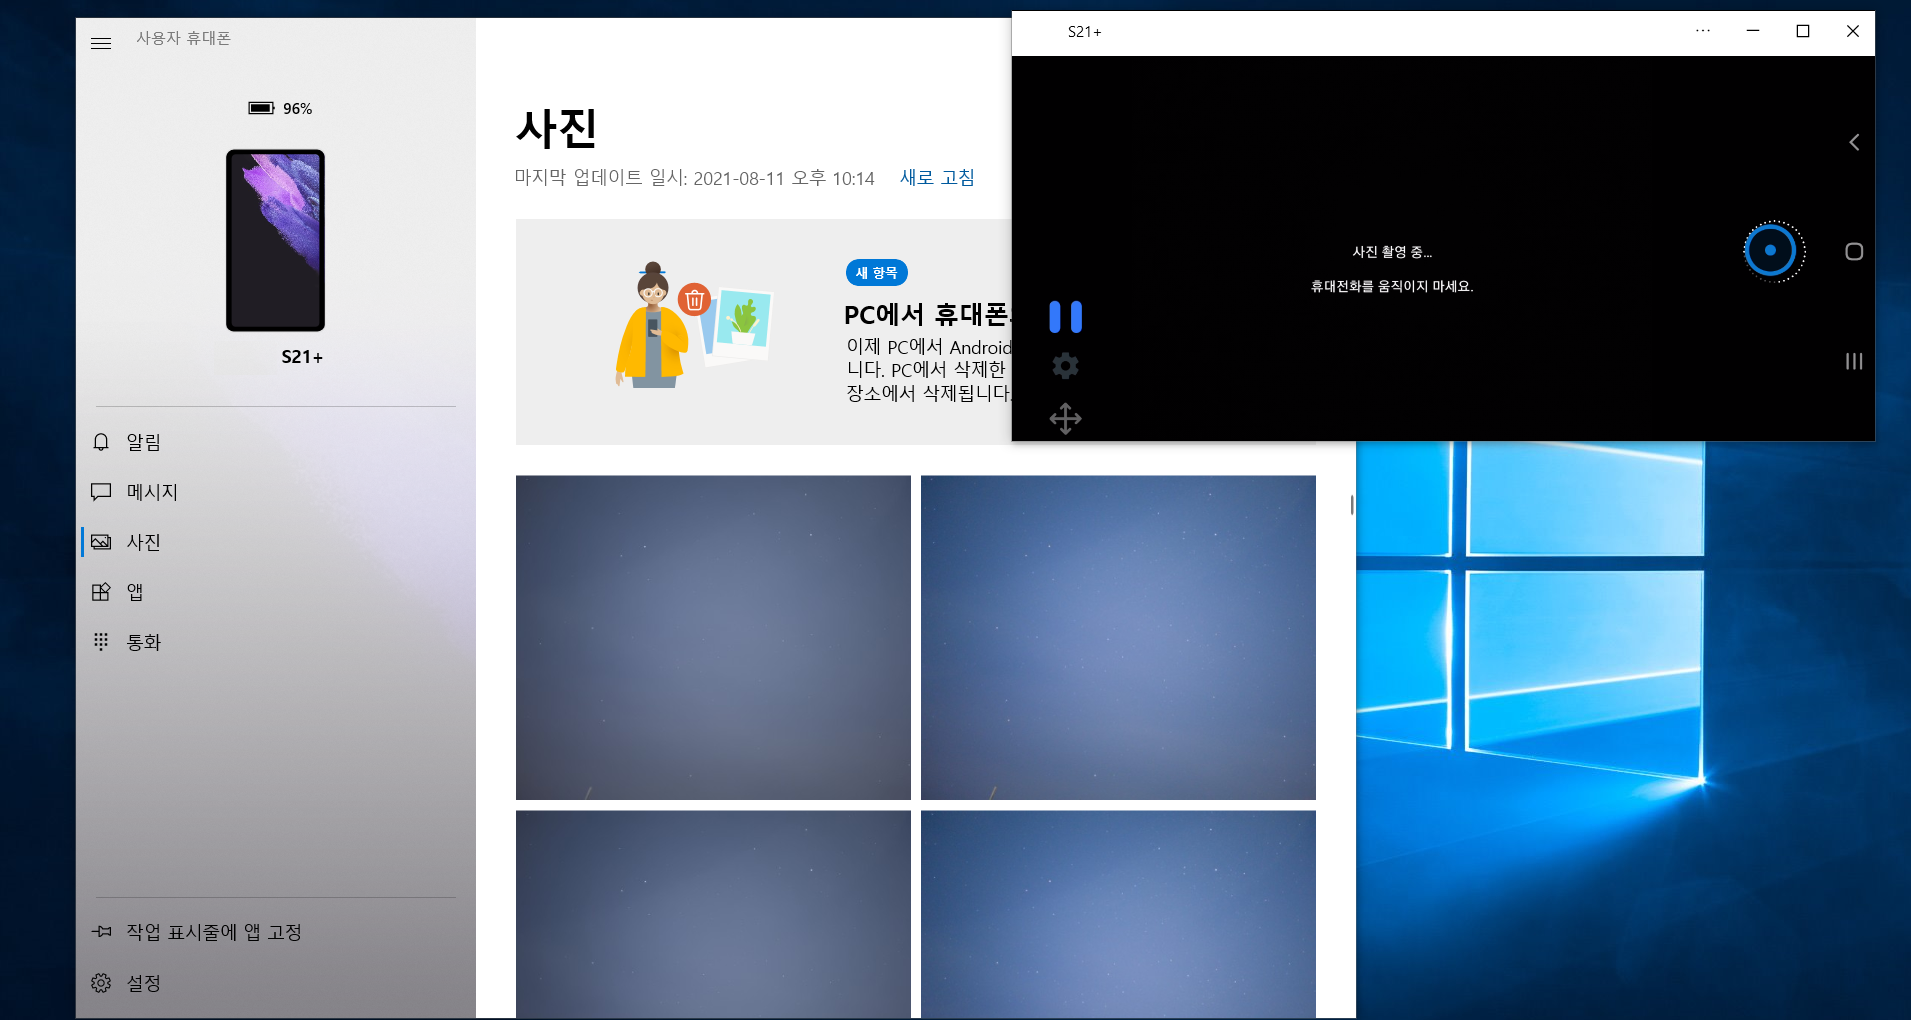The image size is (1911, 1020).
Task: Click the 마지막 업데이트 일시 timestamp text
Action: click(695, 178)
